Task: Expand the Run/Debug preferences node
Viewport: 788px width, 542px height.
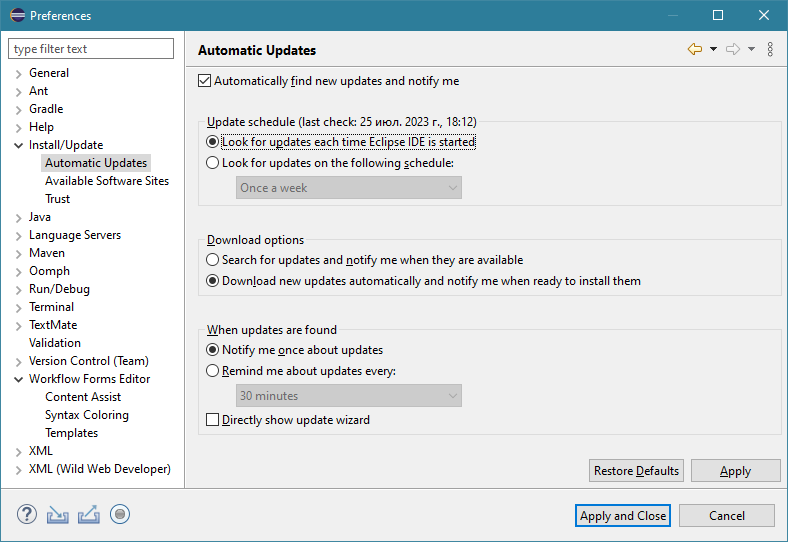Action: click(x=19, y=289)
